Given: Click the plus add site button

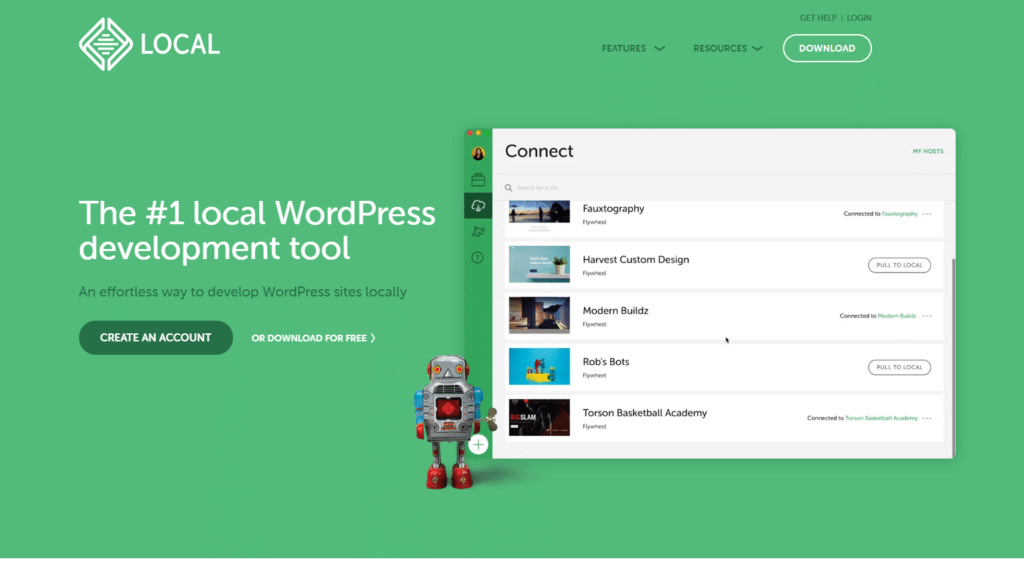Looking at the screenshot, I should [478, 445].
